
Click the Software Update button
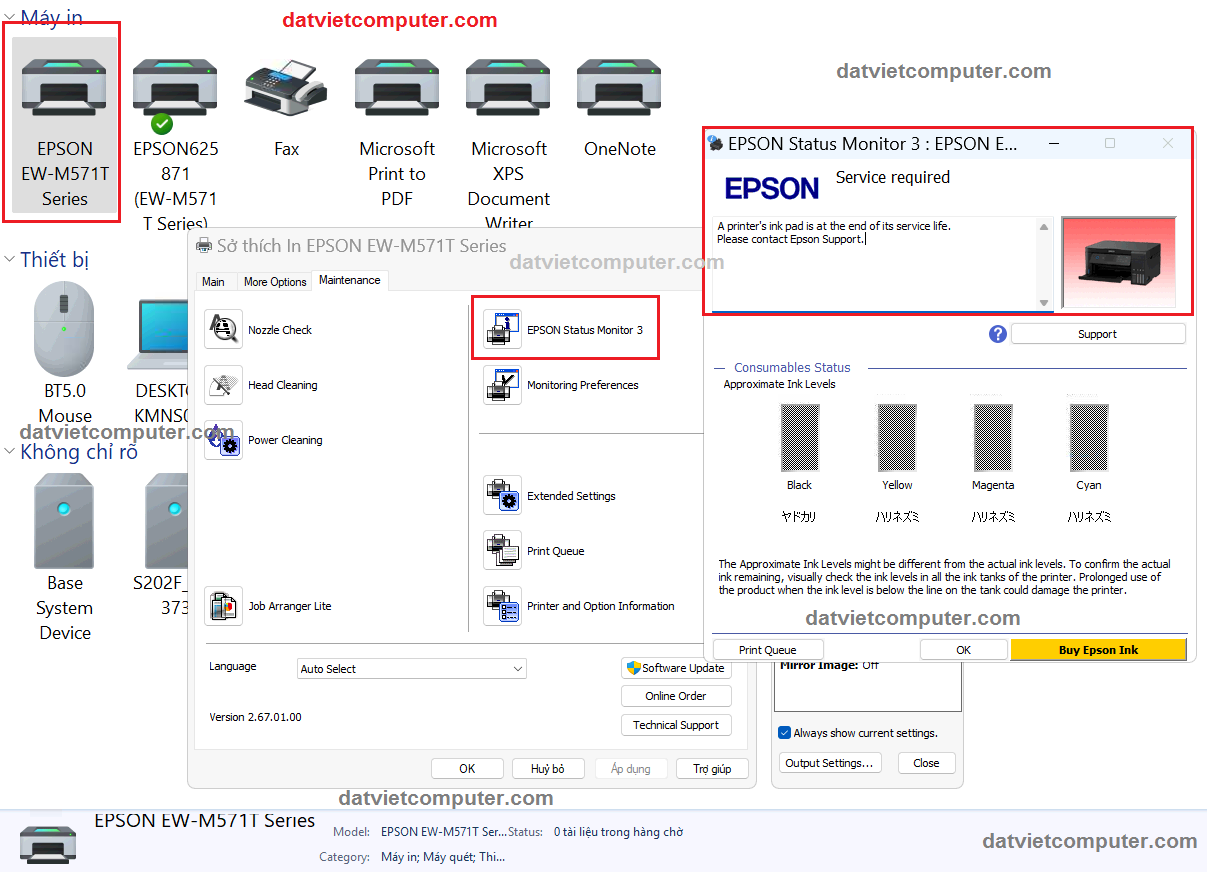coord(675,668)
